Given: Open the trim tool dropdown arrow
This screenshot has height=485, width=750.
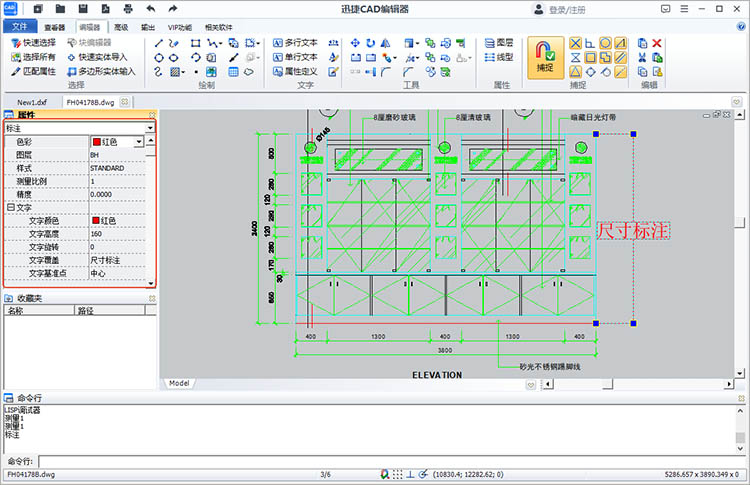Looking at the screenshot, I should click(x=417, y=58).
